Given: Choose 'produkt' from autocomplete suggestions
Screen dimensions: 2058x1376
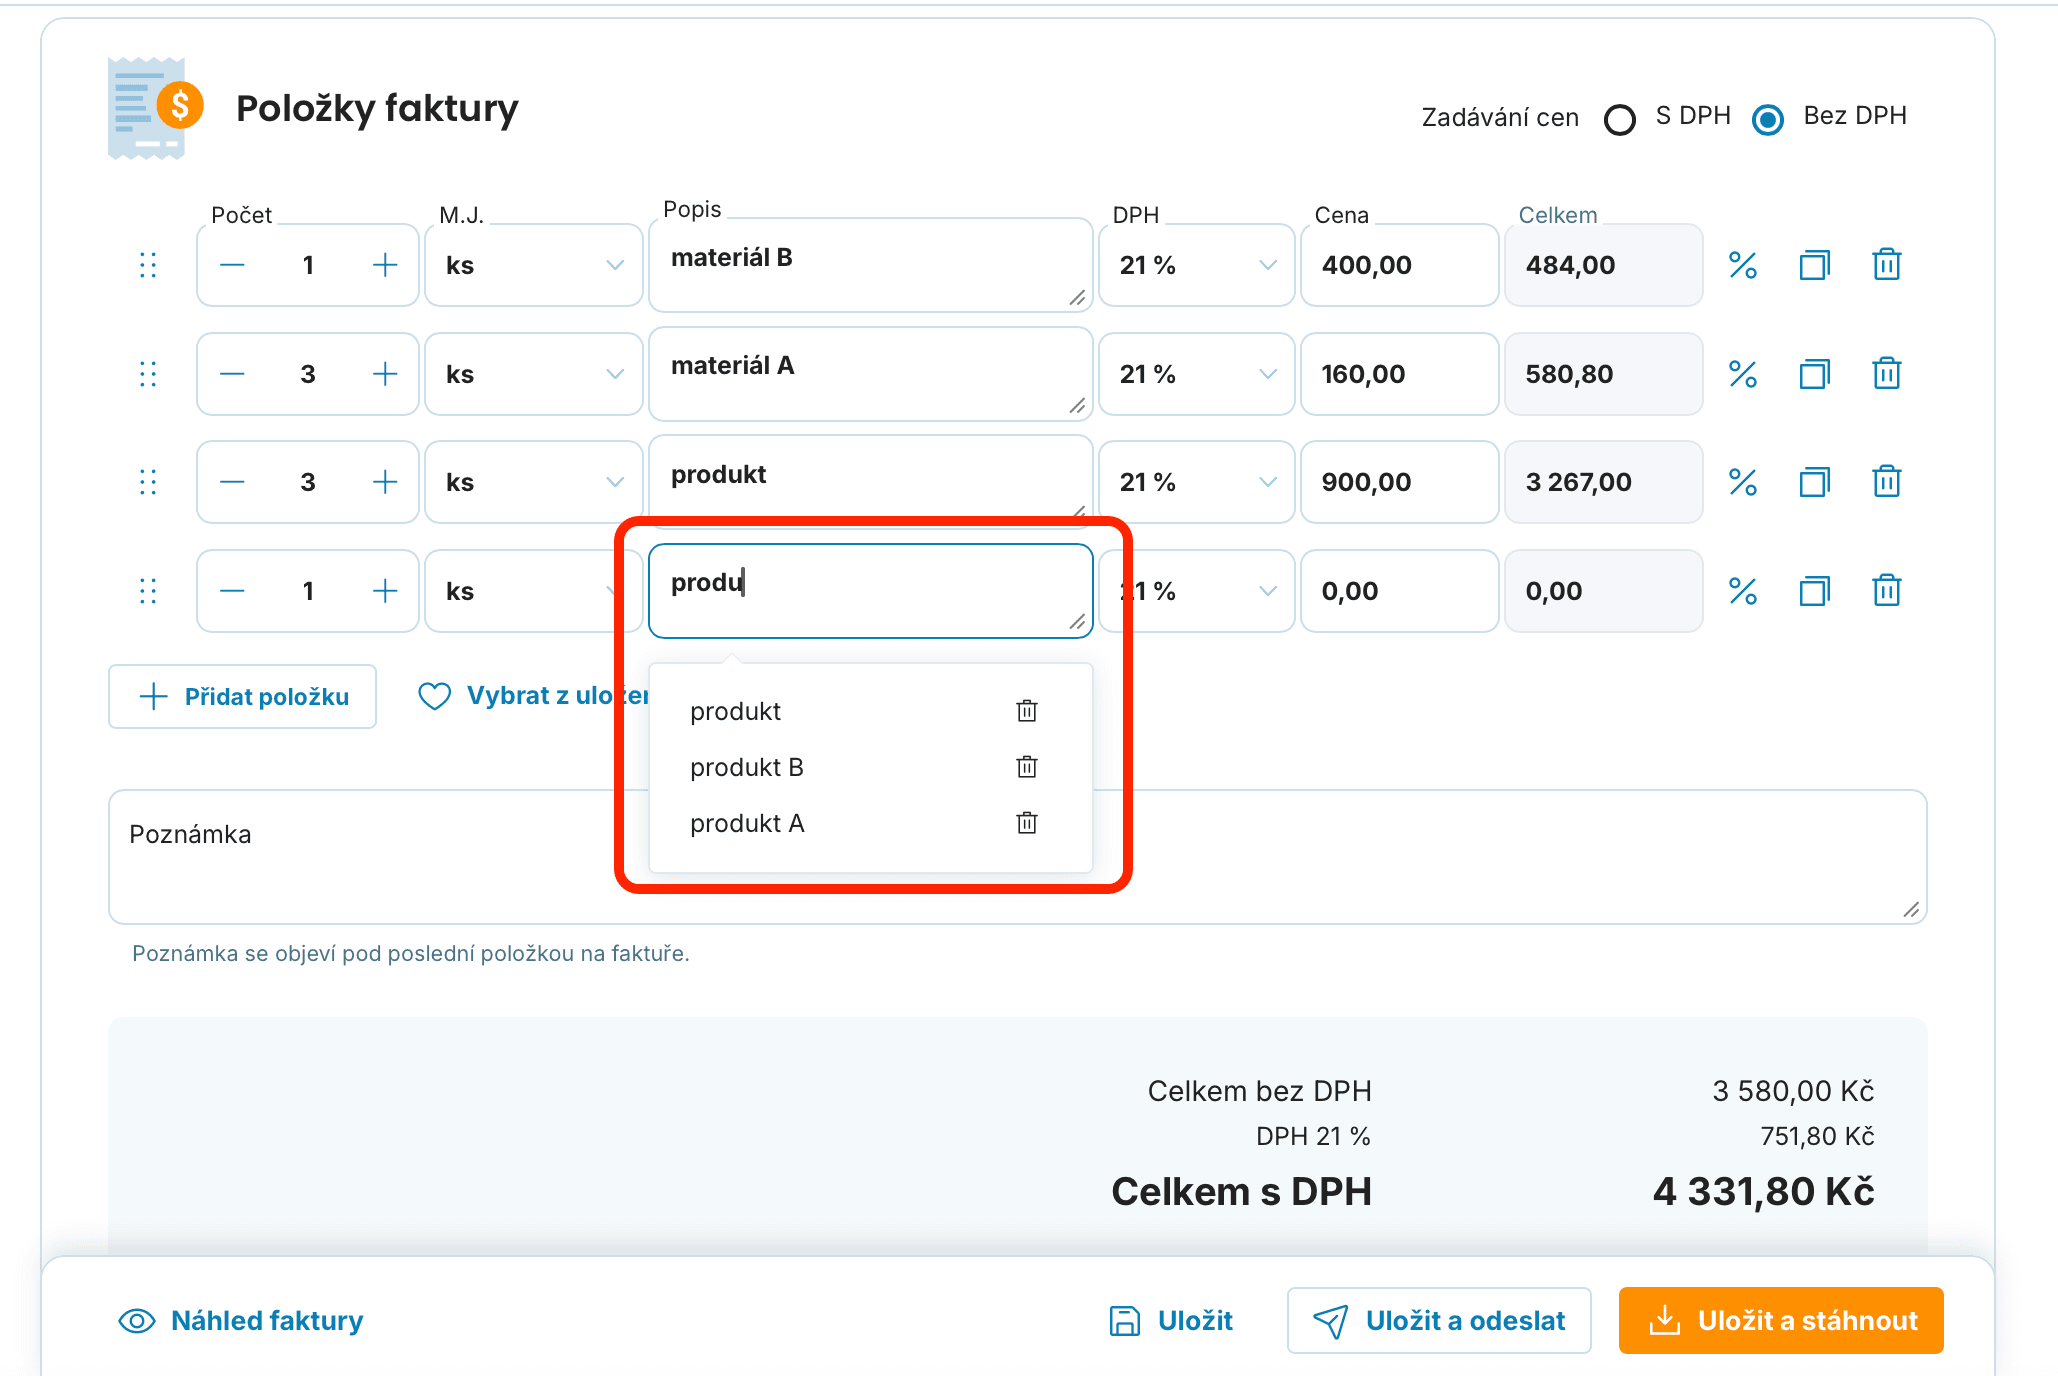Looking at the screenshot, I should click(736, 711).
